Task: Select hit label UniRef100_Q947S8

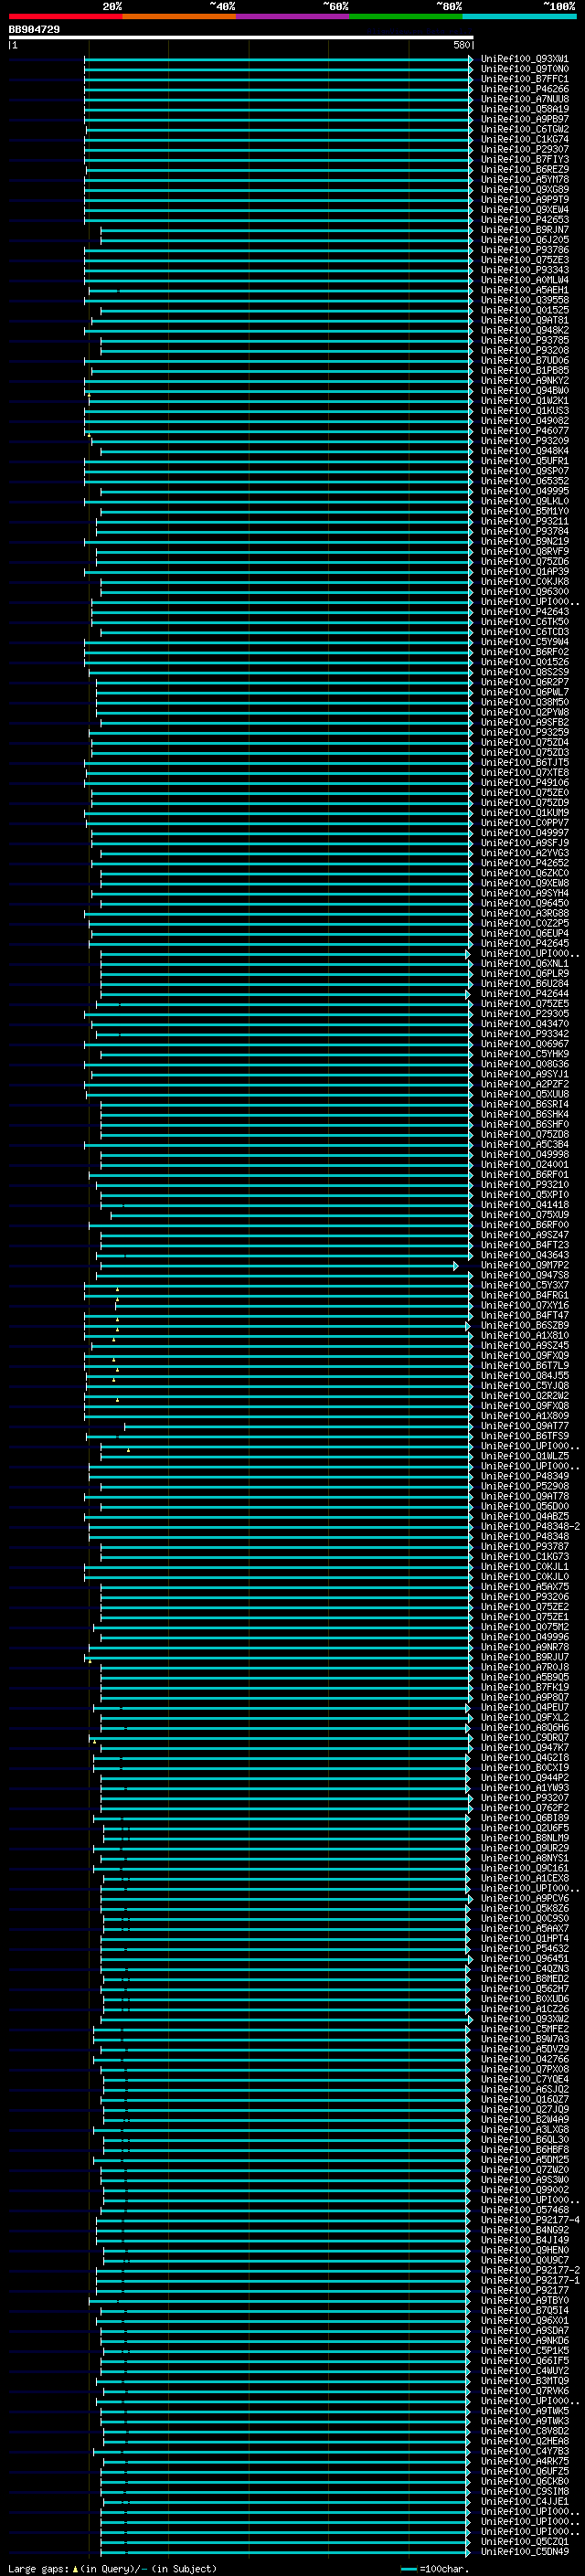Action: [x=524, y=1275]
